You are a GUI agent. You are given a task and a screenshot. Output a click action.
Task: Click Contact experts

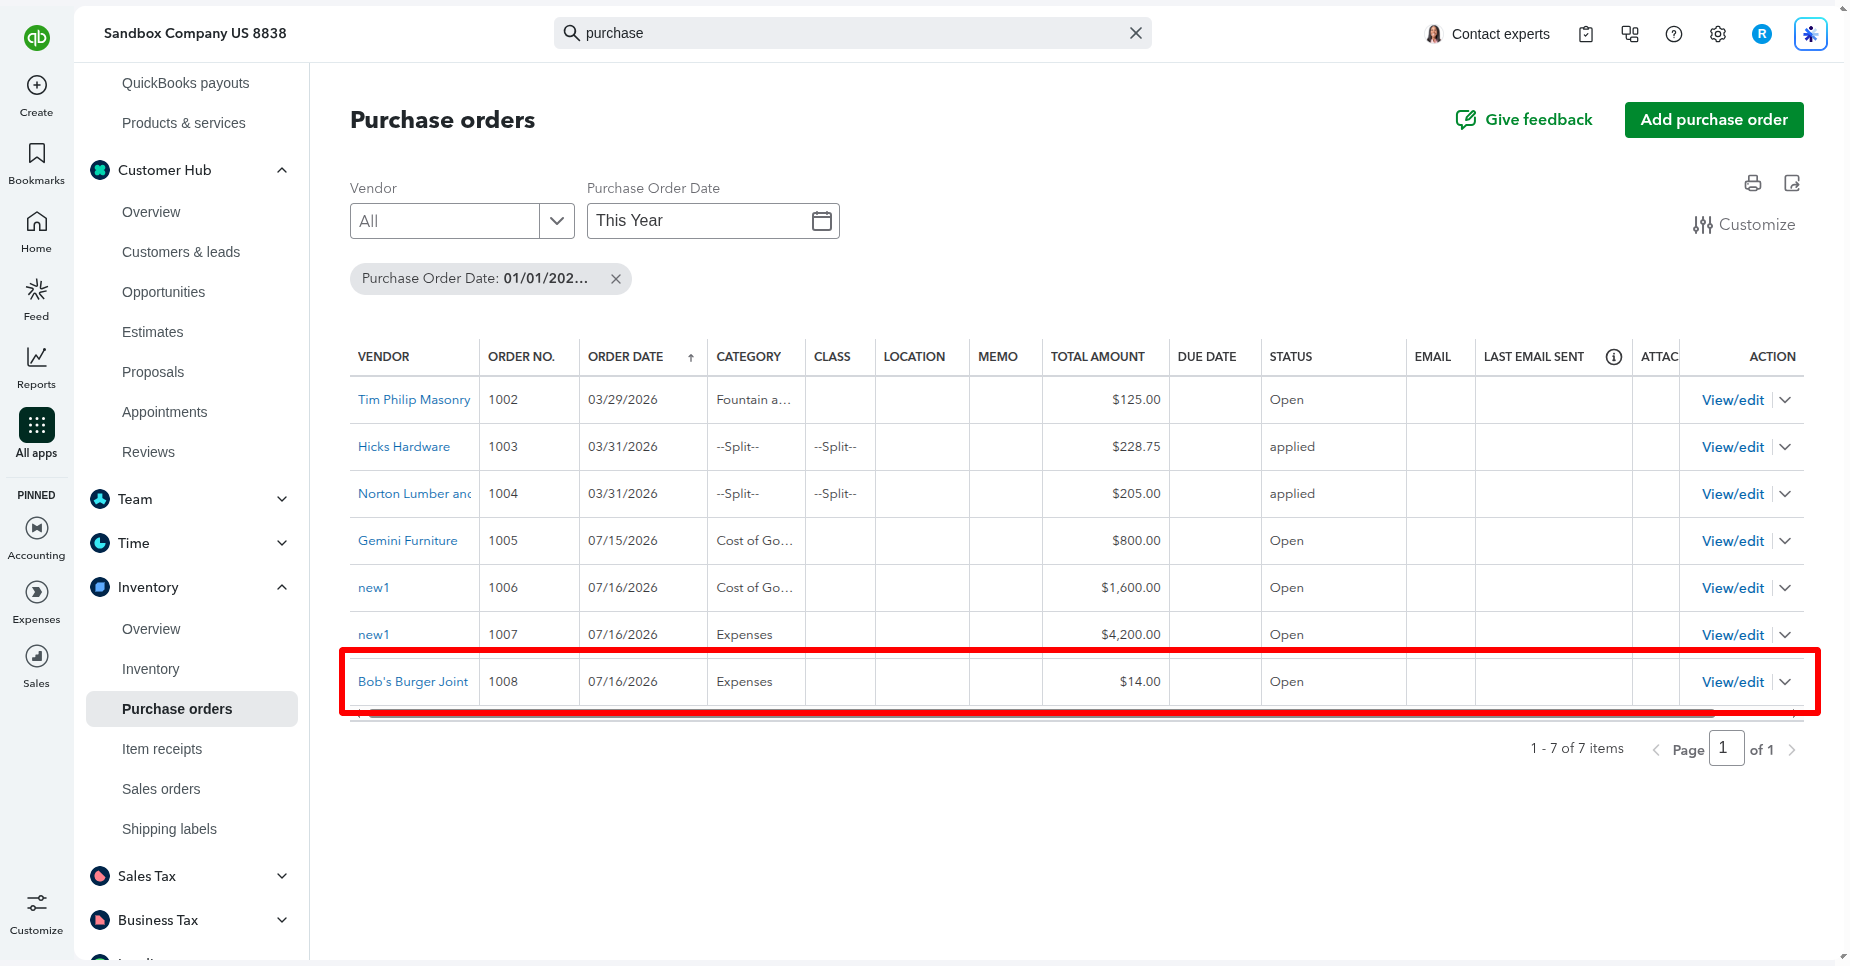click(1488, 34)
